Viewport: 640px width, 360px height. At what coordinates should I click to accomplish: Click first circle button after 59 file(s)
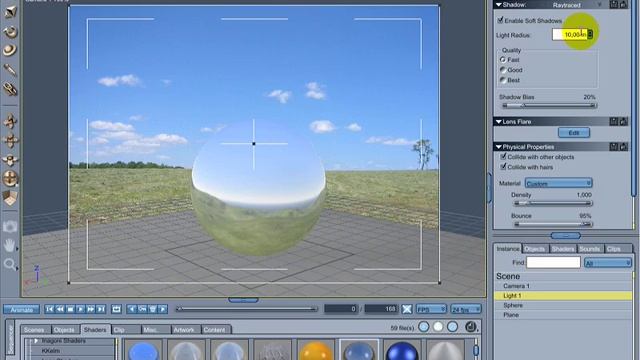[x=424, y=327]
